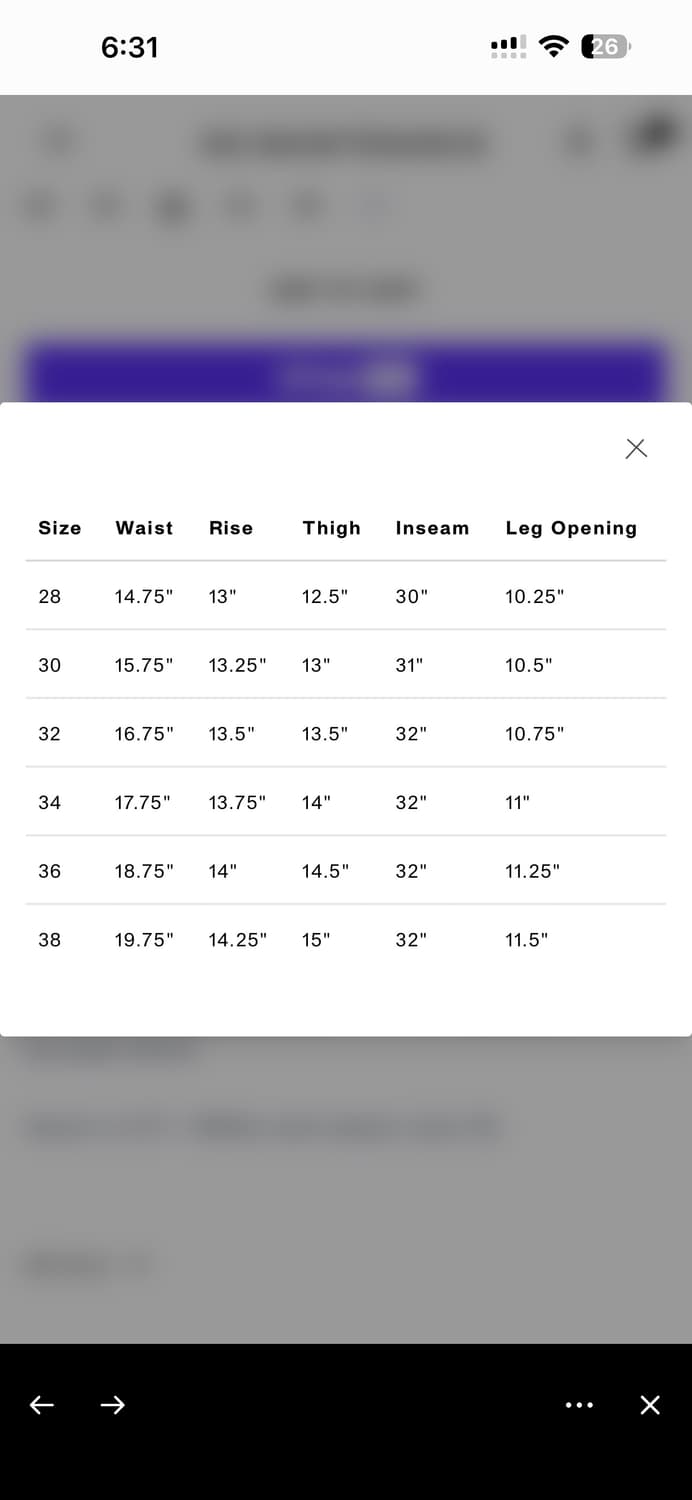Click the size 32 row label
This screenshot has height=1500, width=692.
50,734
